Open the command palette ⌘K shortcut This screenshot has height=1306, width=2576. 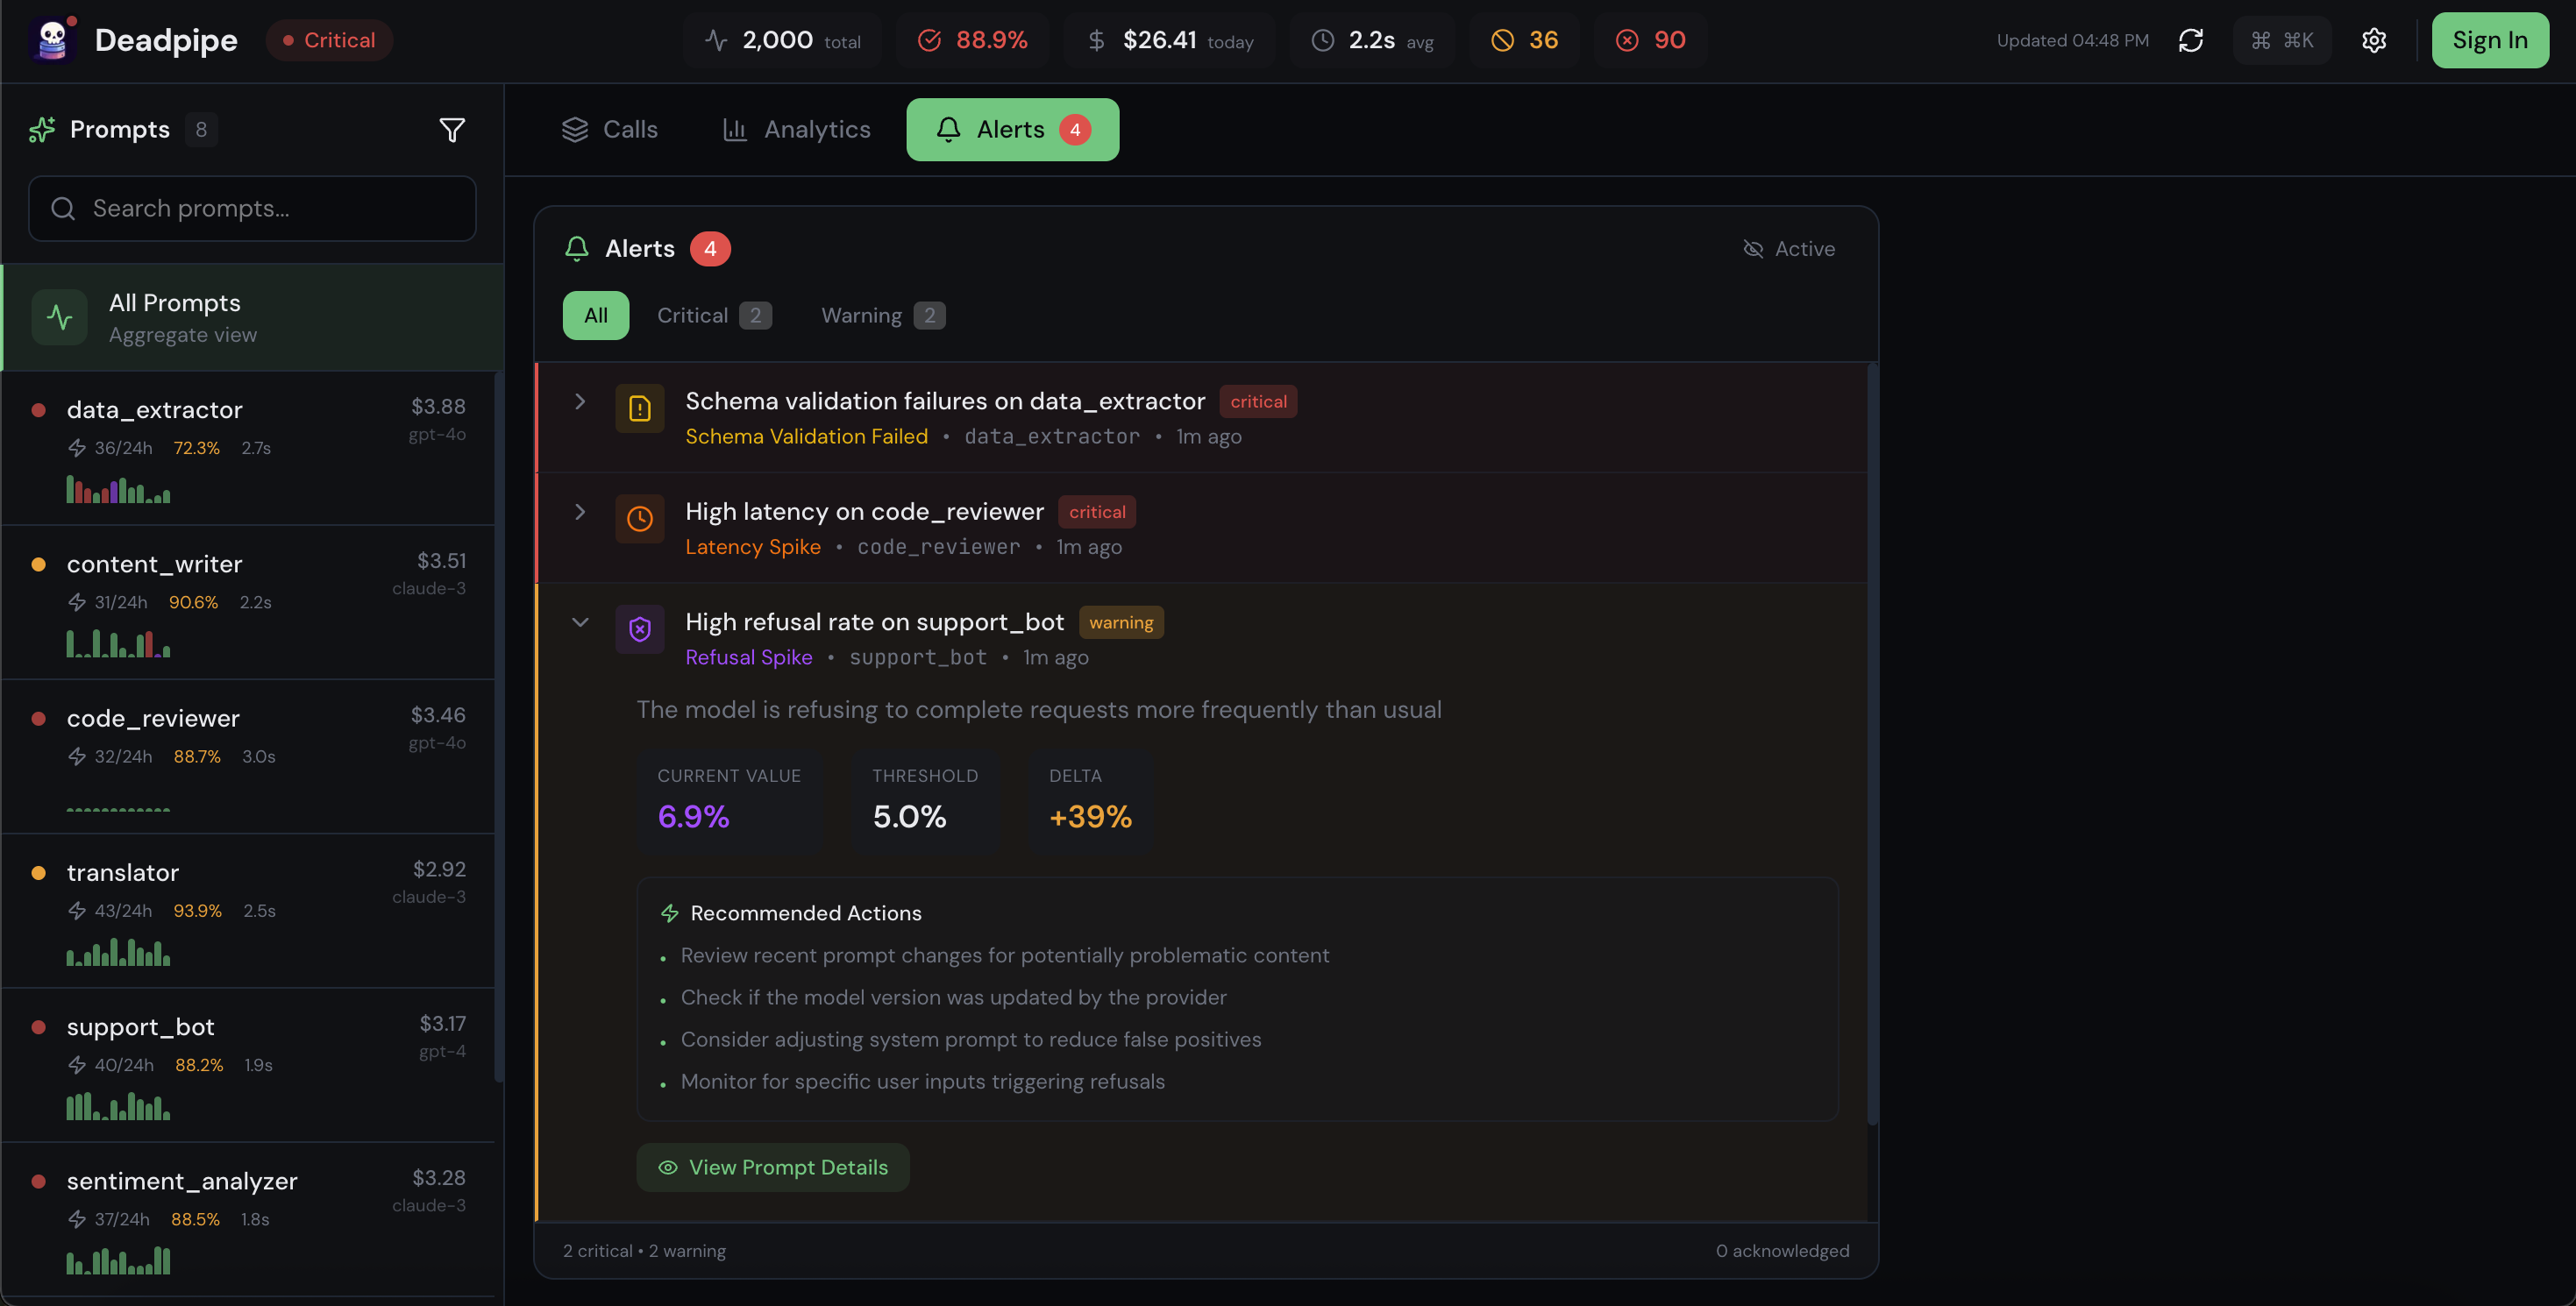[2282, 40]
